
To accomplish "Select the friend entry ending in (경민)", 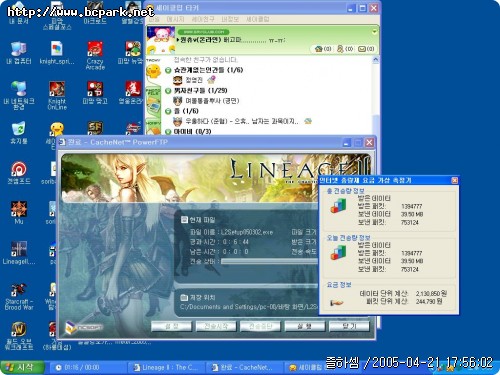I will tap(206, 101).
